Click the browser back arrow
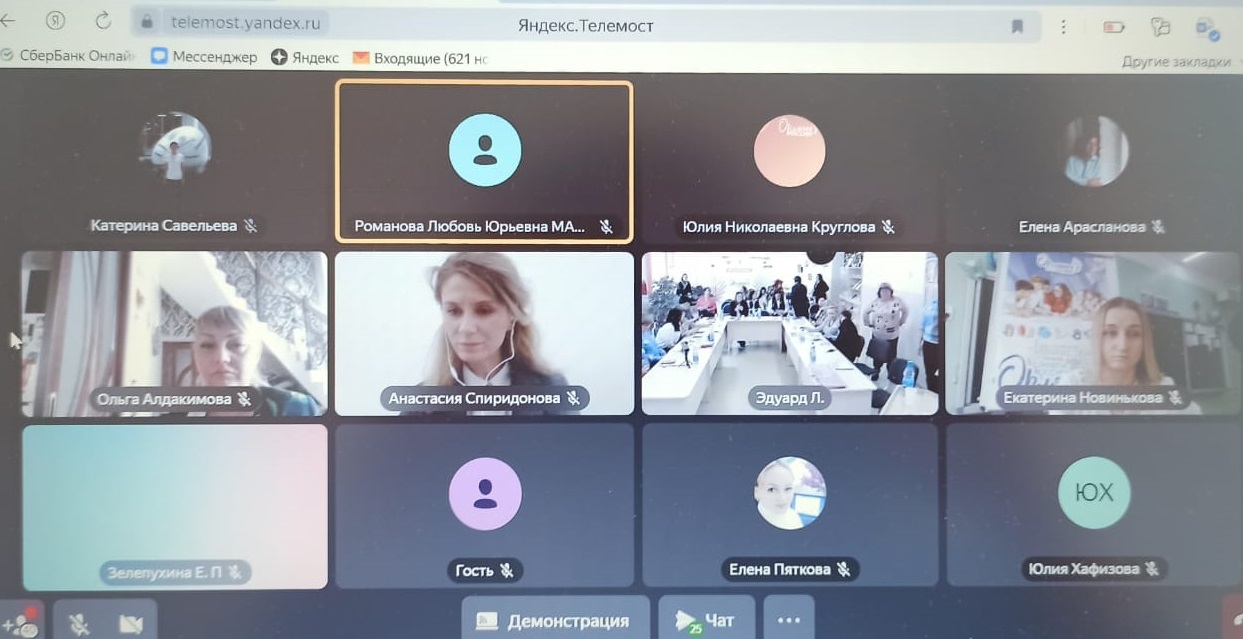Image resolution: width=1243 pixels, height=639 pixels. tap(9, 21)
